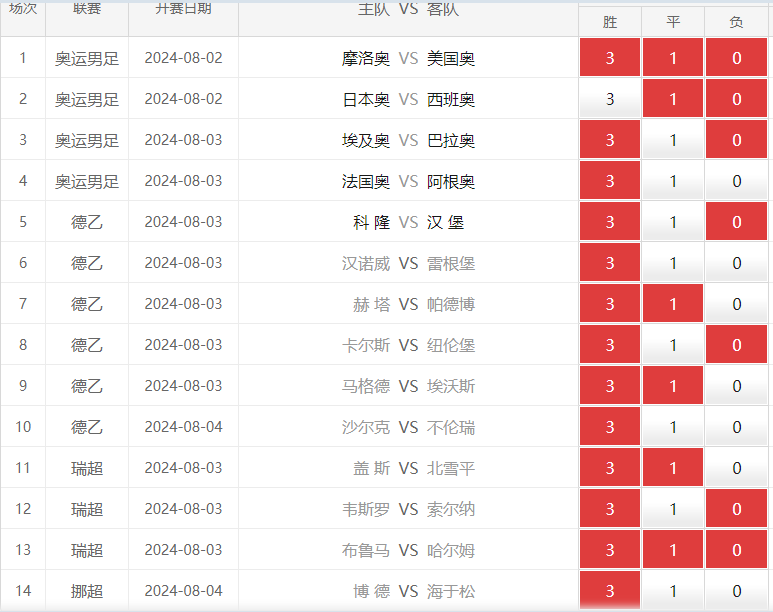Deselect draw option 1 for 盖斯 VS 北雪平
Viewport: 773px width, 612px height.
pyautogui.click(x=673, y=467)
